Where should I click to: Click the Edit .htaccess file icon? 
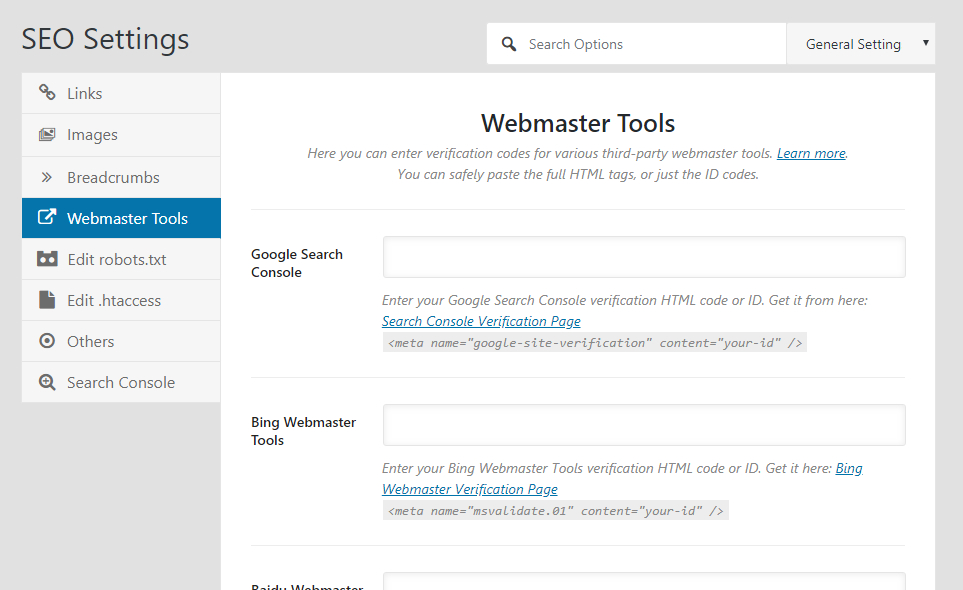47,300
